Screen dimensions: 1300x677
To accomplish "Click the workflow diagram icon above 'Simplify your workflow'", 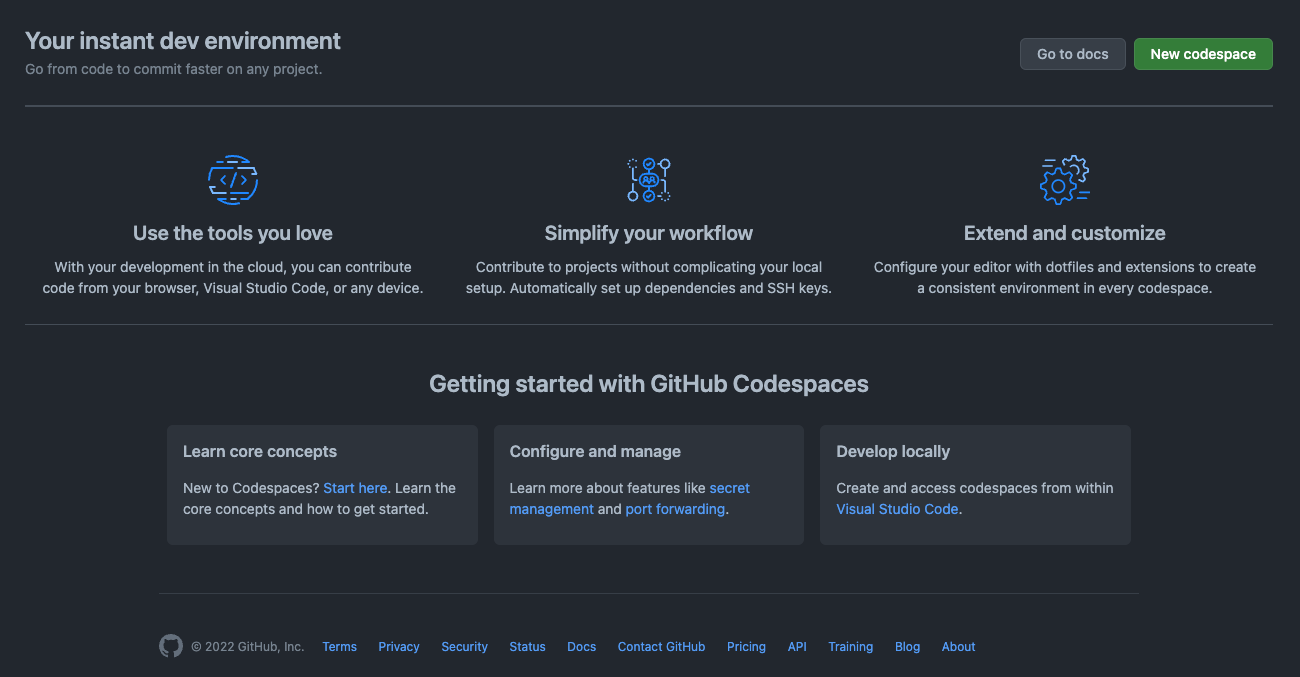I will tap(649, 180).
